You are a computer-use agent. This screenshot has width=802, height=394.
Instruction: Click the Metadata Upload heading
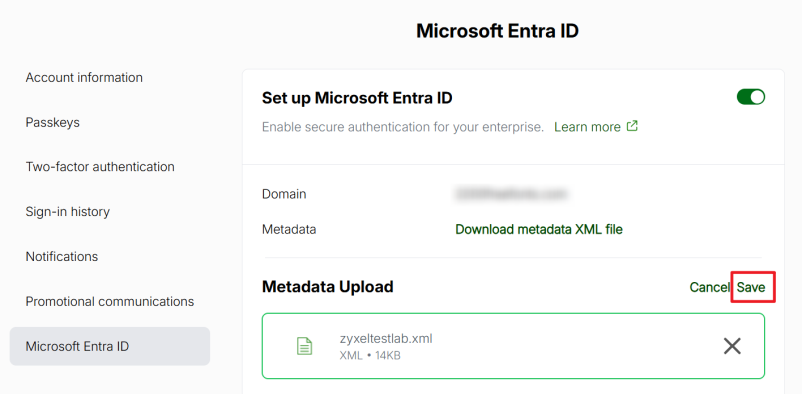click(327, 287)
